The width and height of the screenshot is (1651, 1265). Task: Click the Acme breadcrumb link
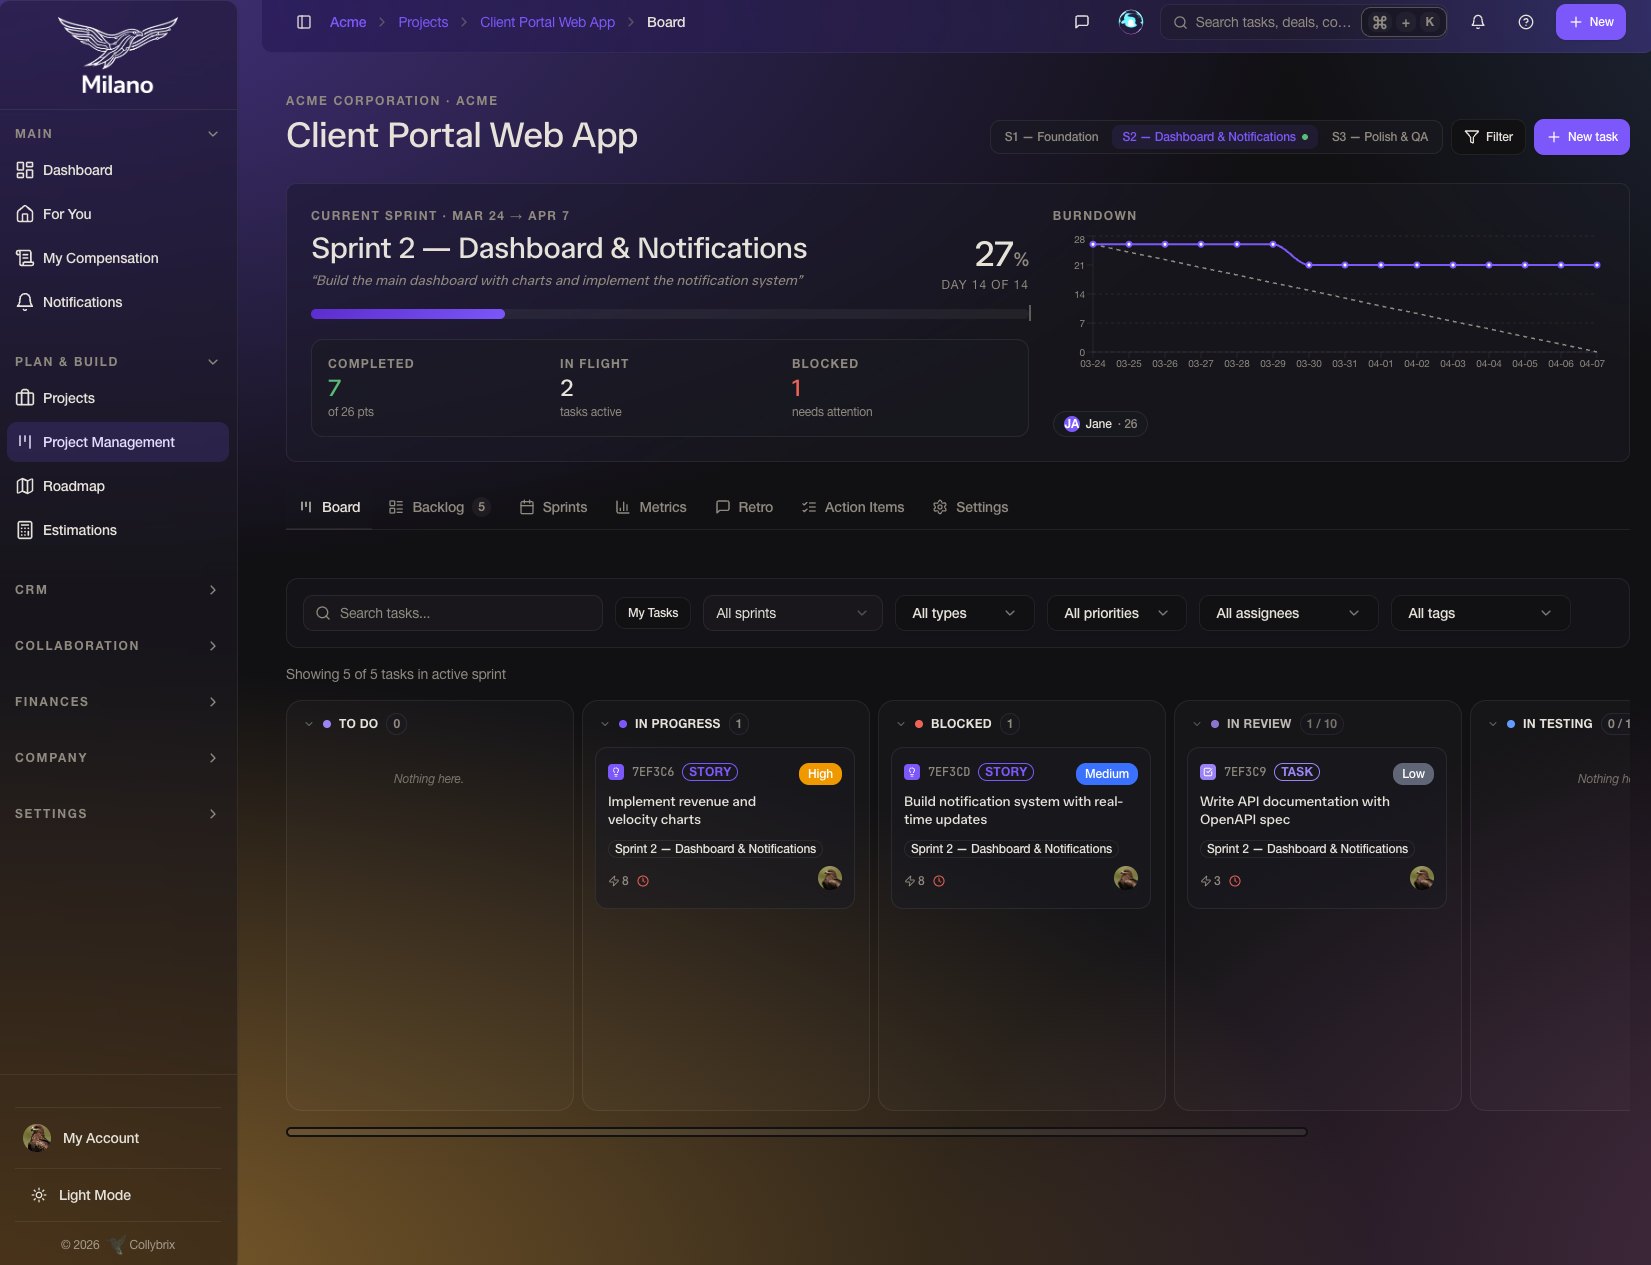coord(348,22)
